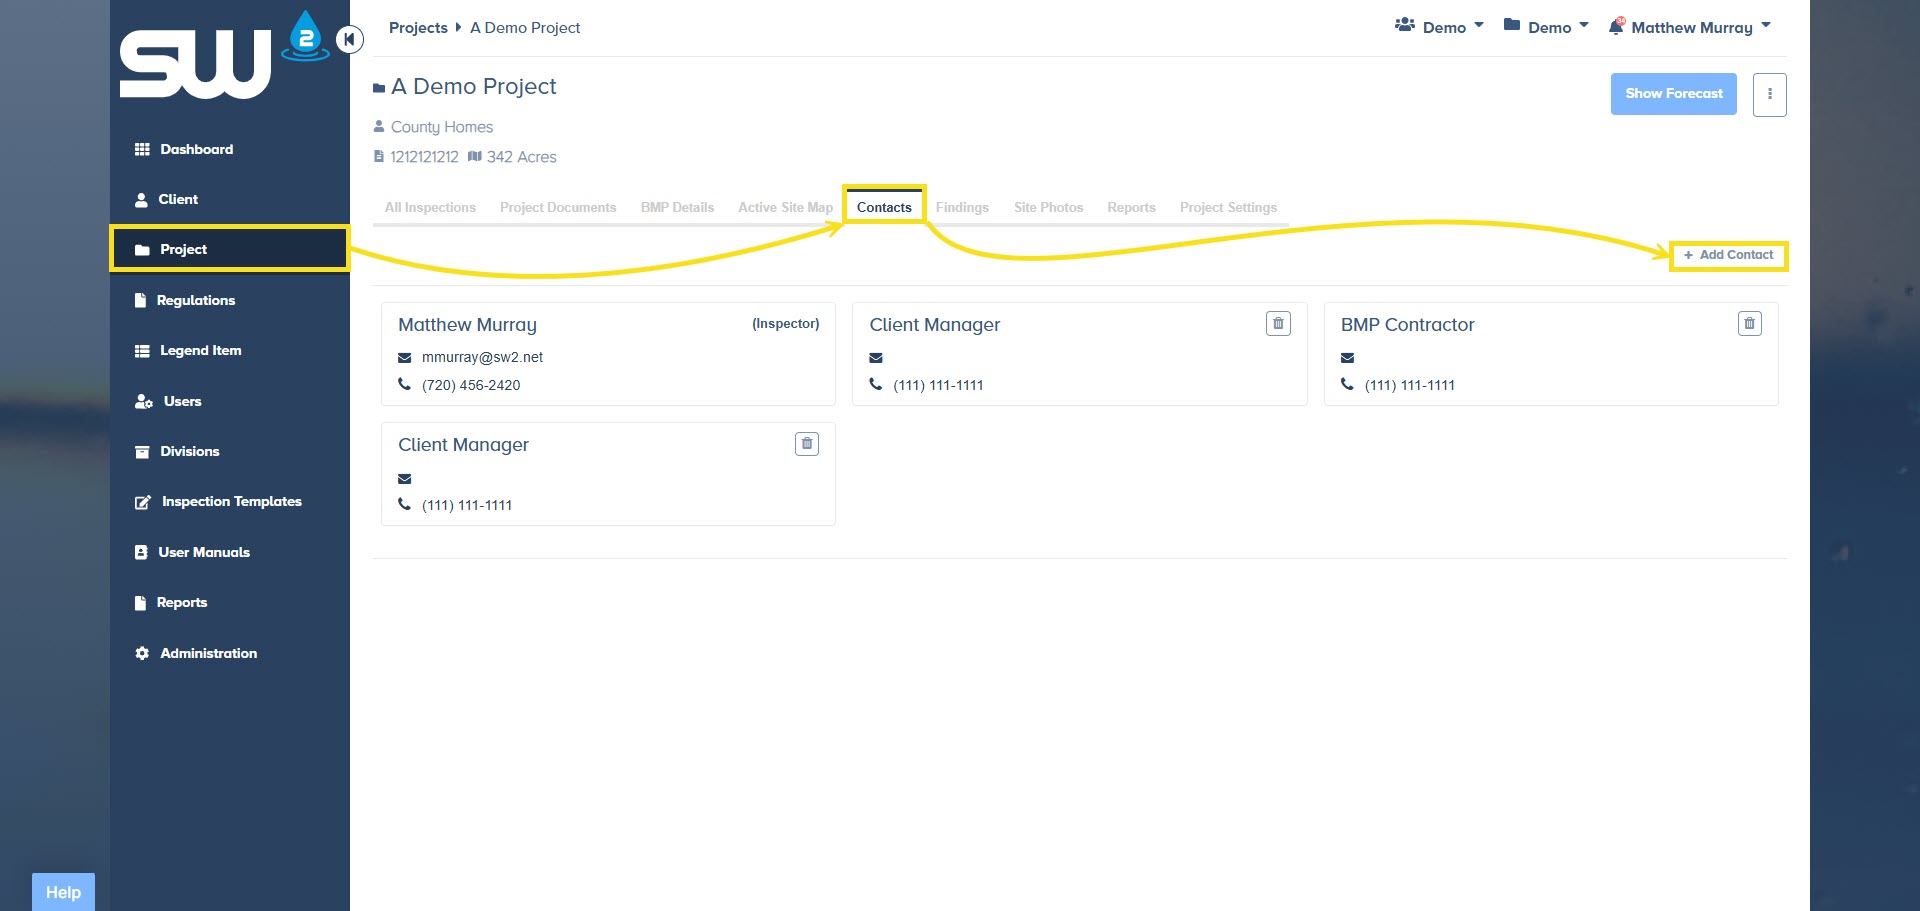Collapse the sidebar using the arrow icon

click(349, 39)
